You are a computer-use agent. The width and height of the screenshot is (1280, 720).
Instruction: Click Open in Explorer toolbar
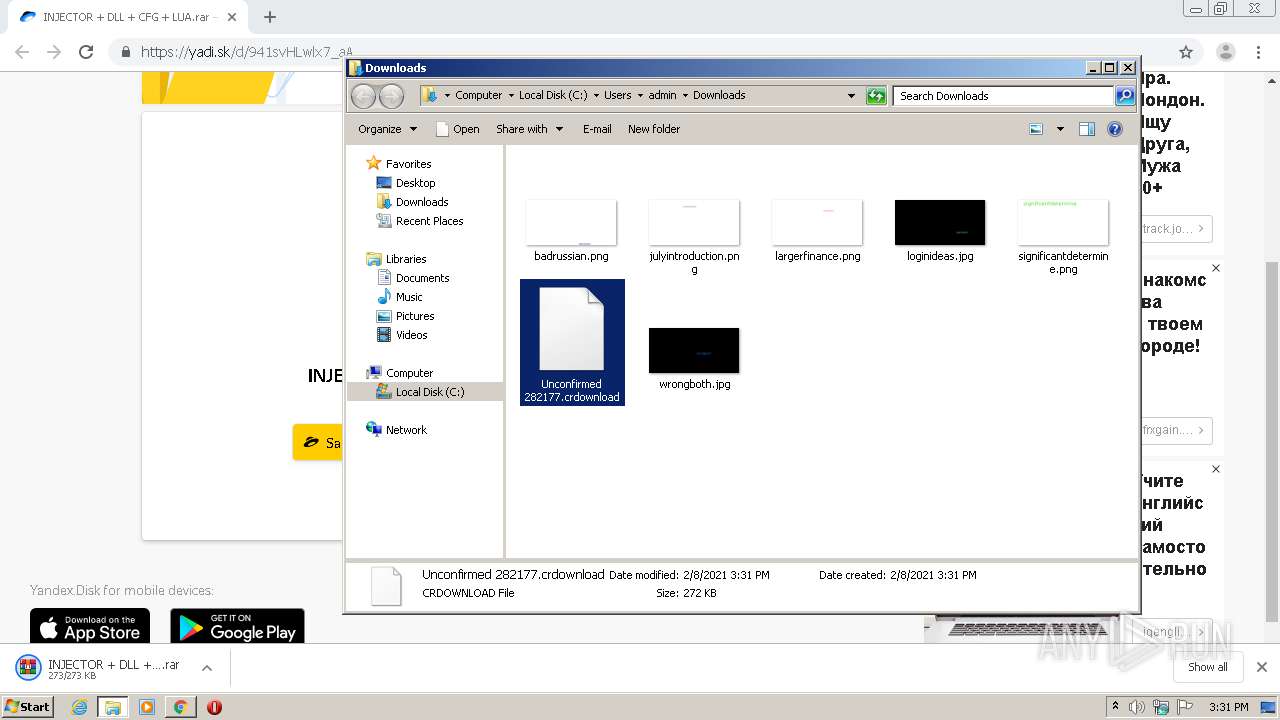click(458, 129)
